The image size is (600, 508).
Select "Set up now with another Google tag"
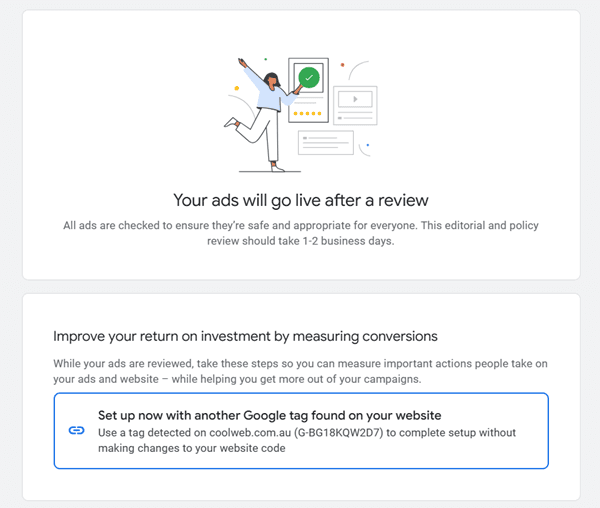[270, 415]
